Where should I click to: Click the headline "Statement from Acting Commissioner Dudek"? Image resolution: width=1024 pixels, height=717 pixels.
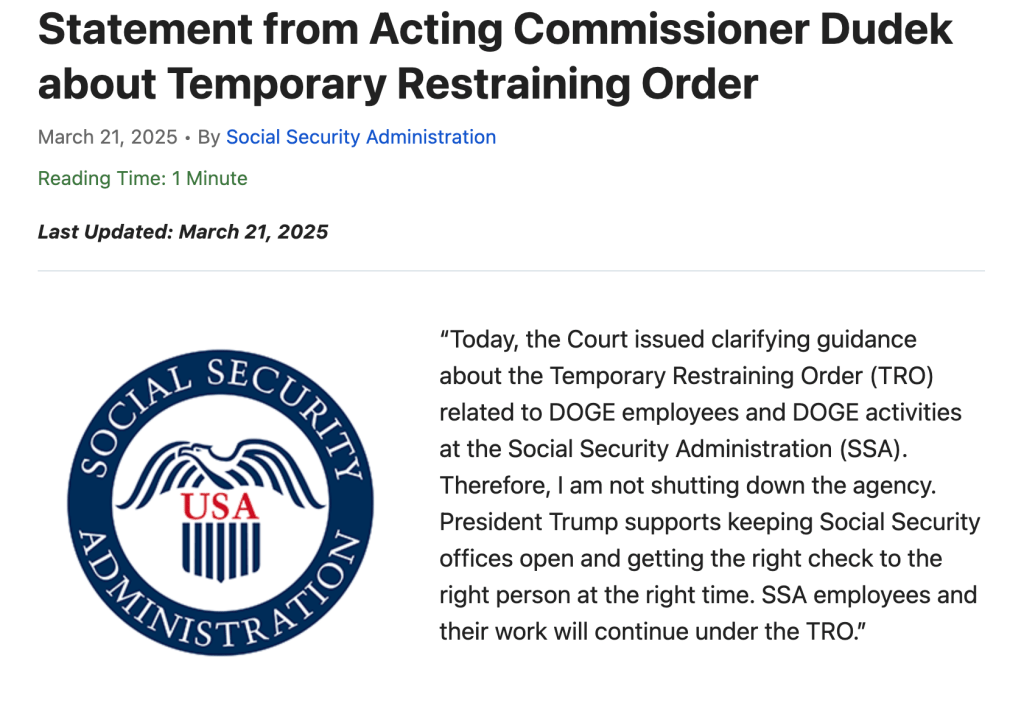495,32
